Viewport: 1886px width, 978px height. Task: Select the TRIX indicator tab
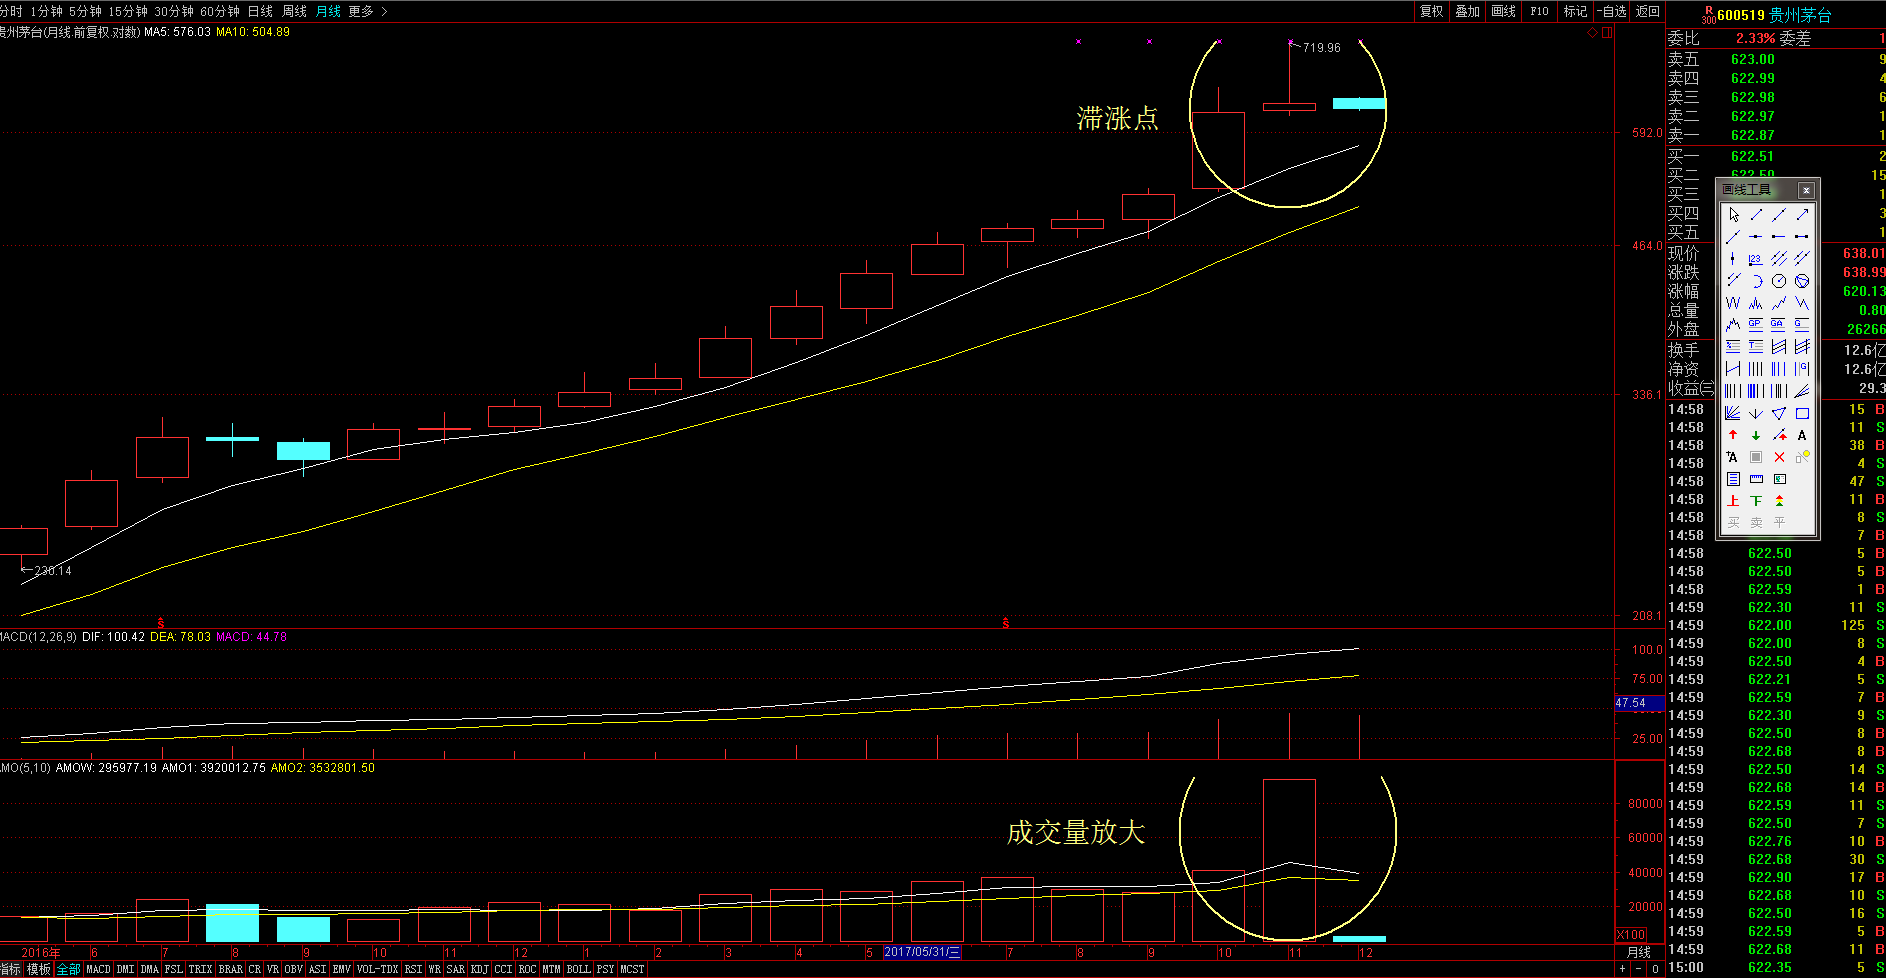pos(200,969)
